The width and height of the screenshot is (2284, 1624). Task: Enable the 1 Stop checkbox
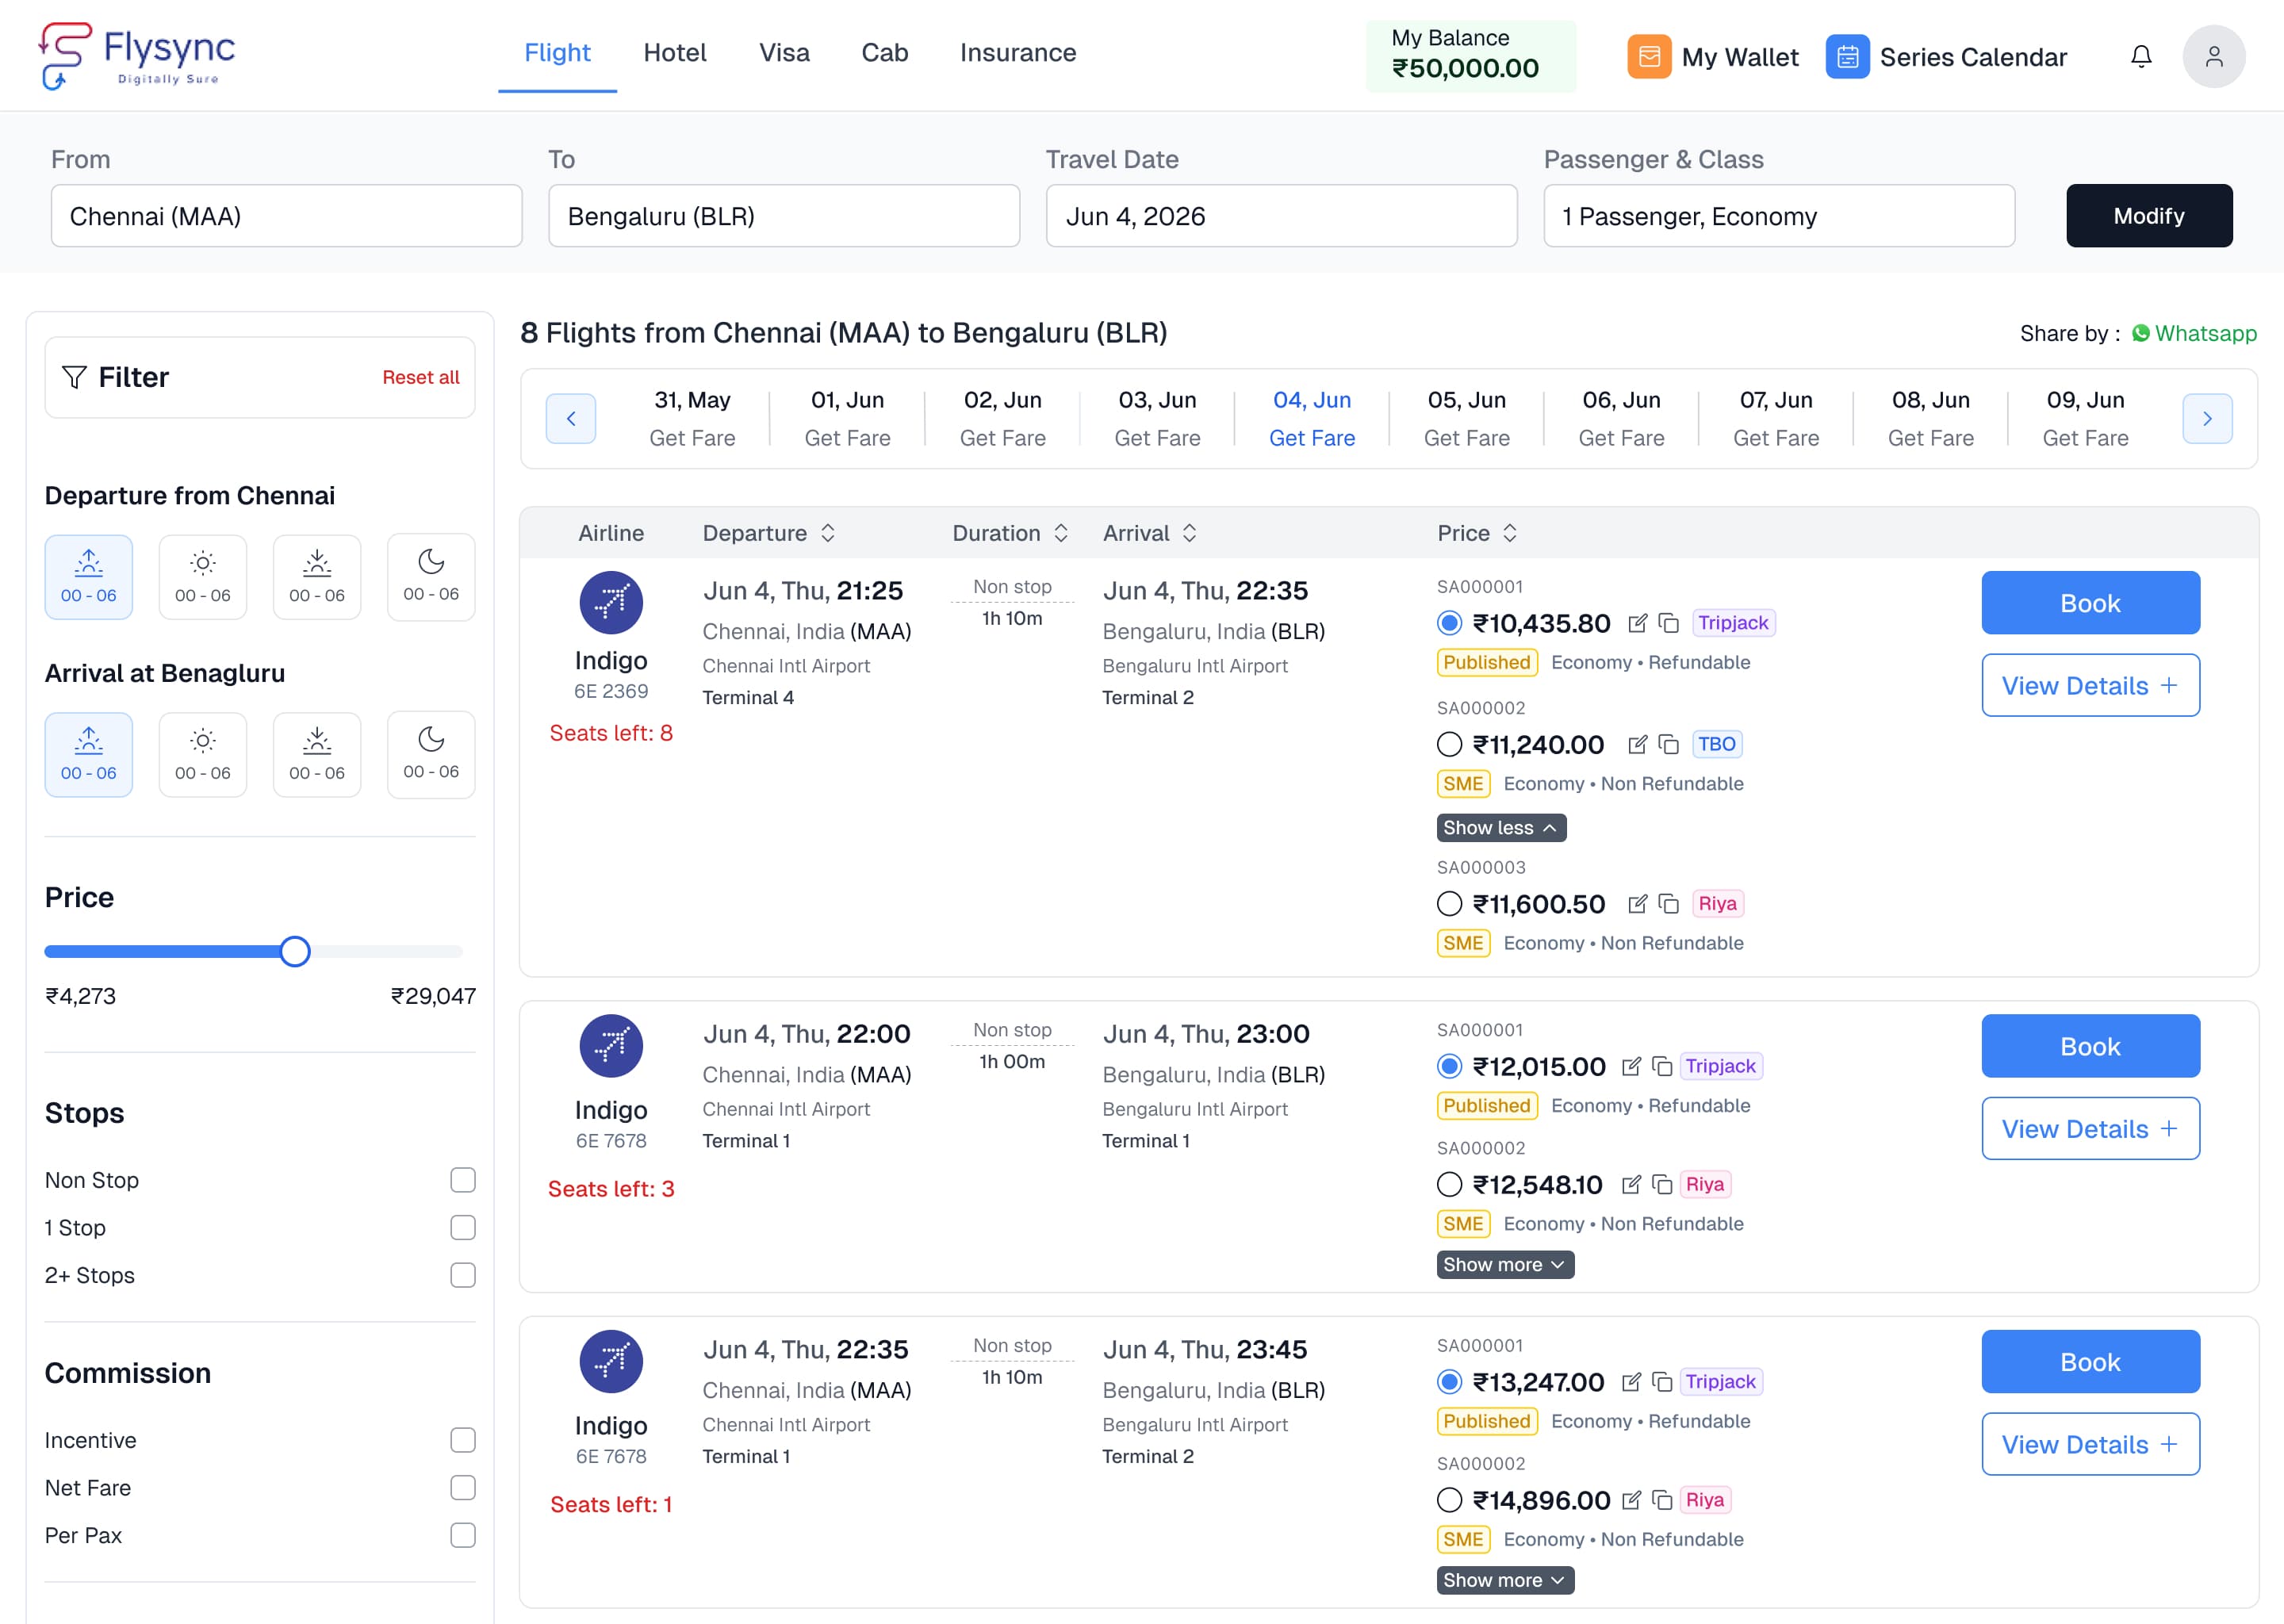pyautogui.click(x=462, y=1228)
